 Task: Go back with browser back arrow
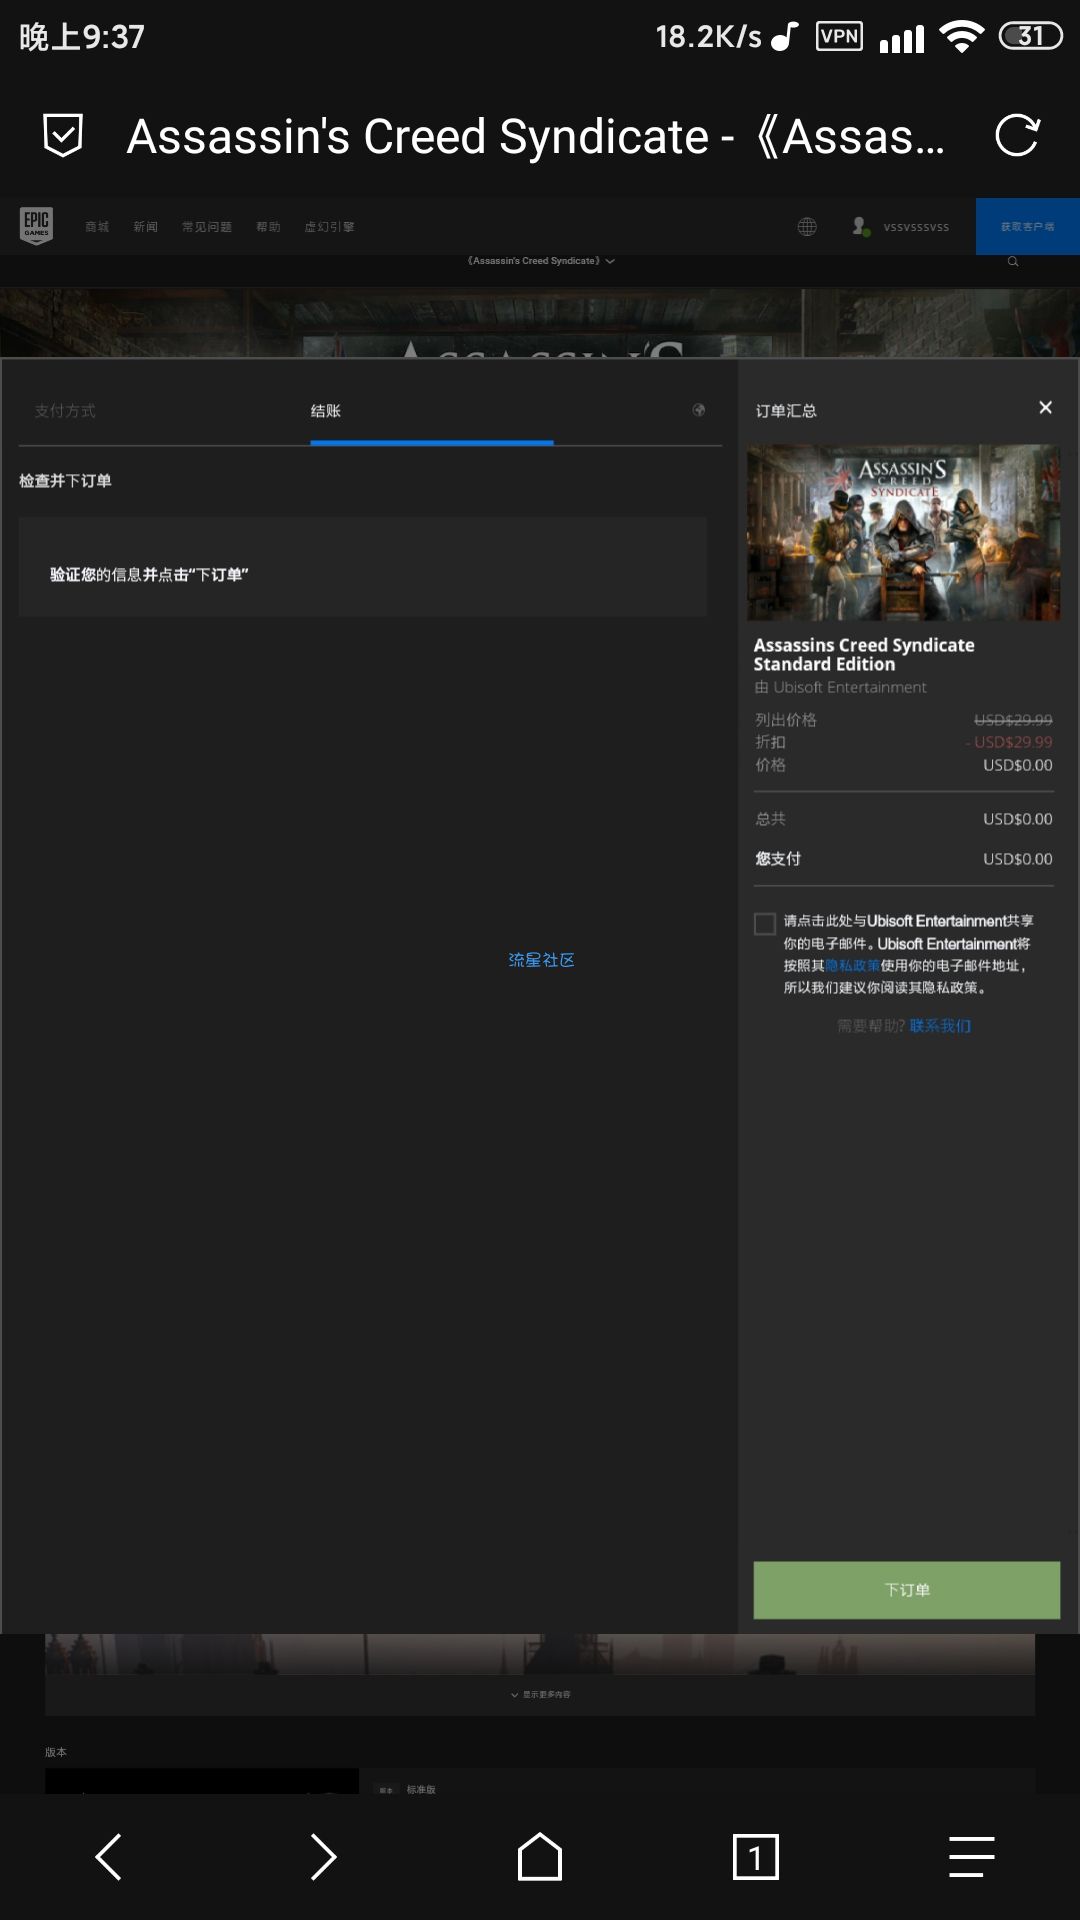click(x=108, y=1857)
